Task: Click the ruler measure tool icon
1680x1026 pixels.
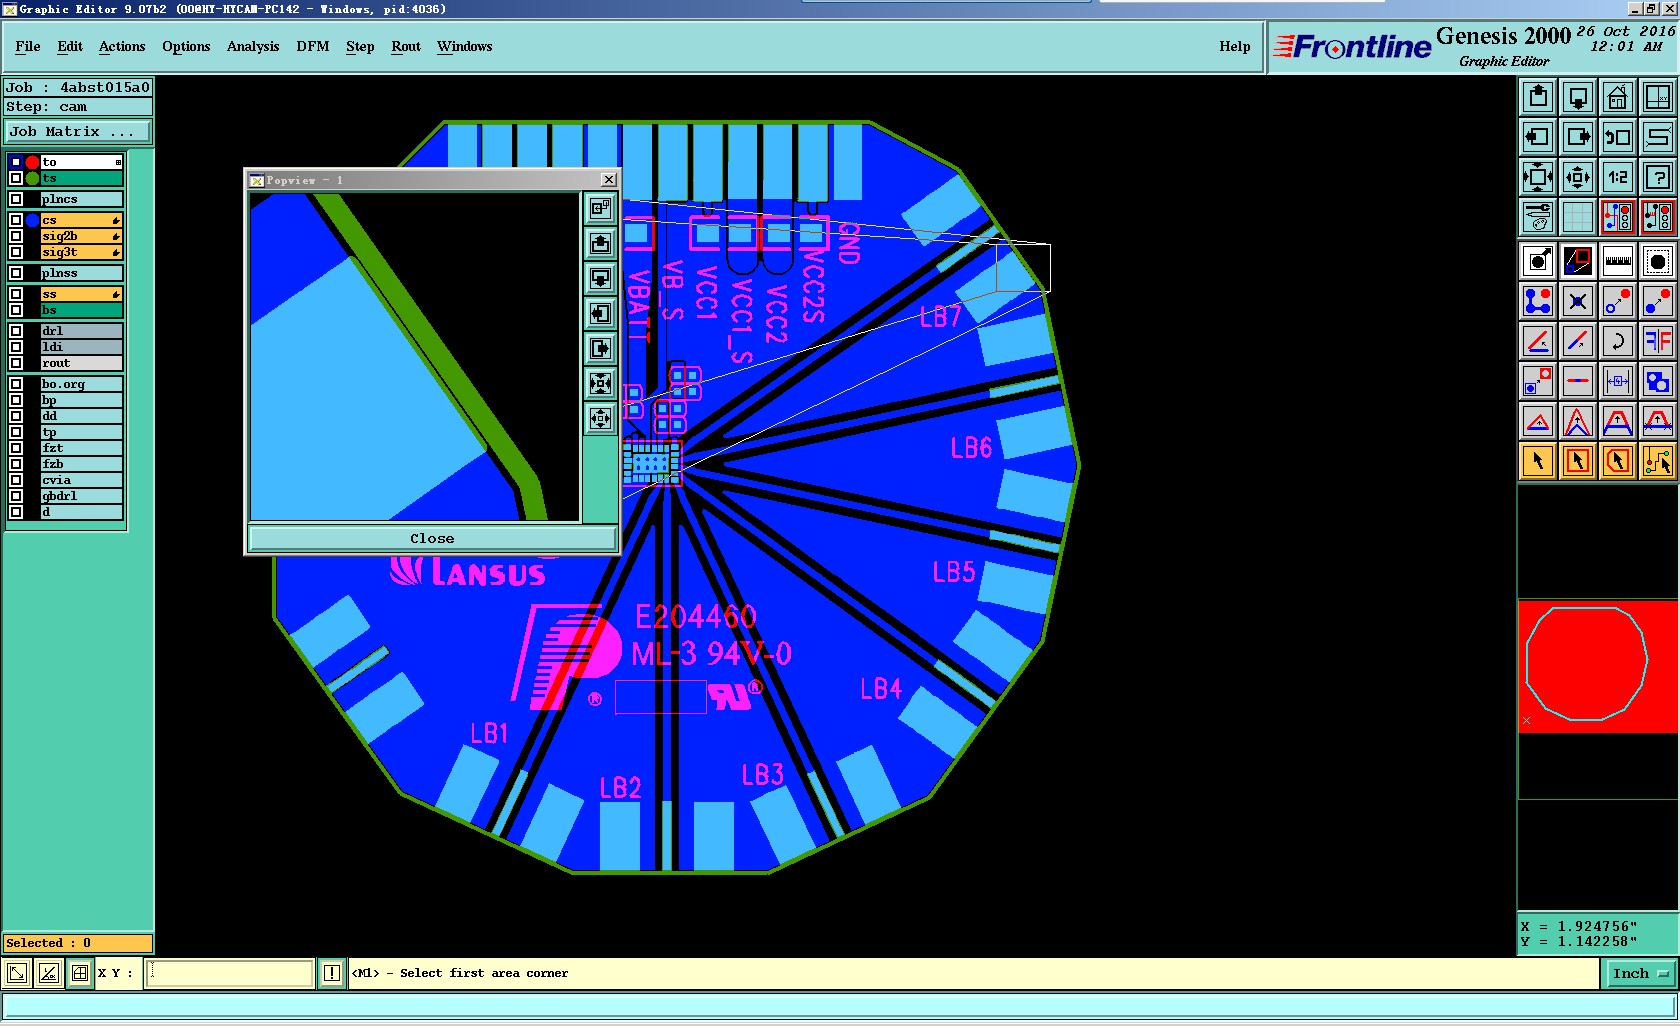Action: pyautogui.click(x=1618, y=262)
